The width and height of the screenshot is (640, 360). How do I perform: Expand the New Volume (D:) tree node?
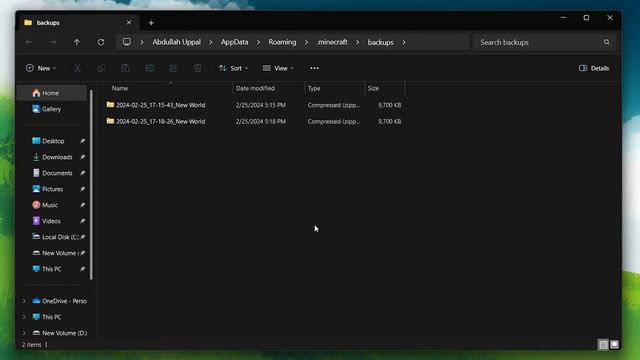[24, 333]
